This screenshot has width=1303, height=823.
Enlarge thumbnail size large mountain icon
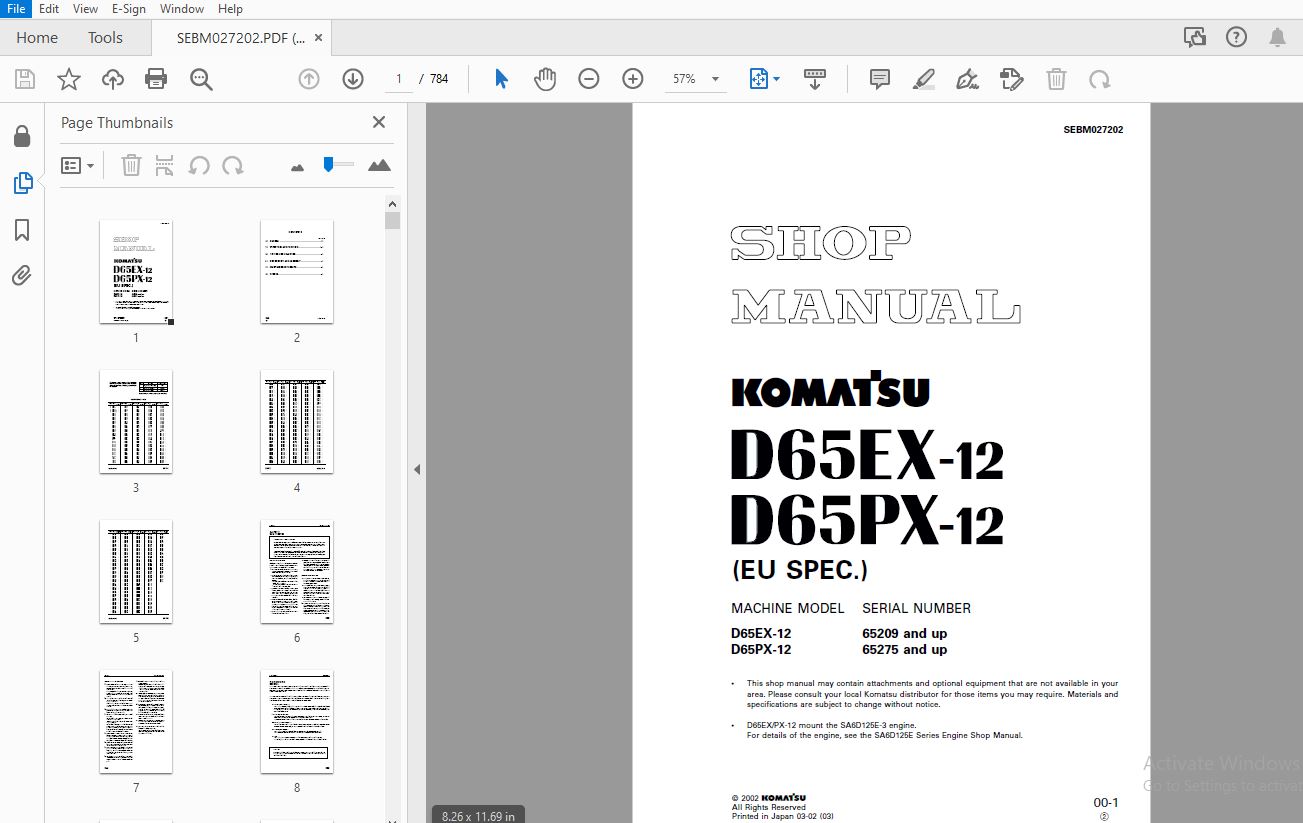[379, 165]
